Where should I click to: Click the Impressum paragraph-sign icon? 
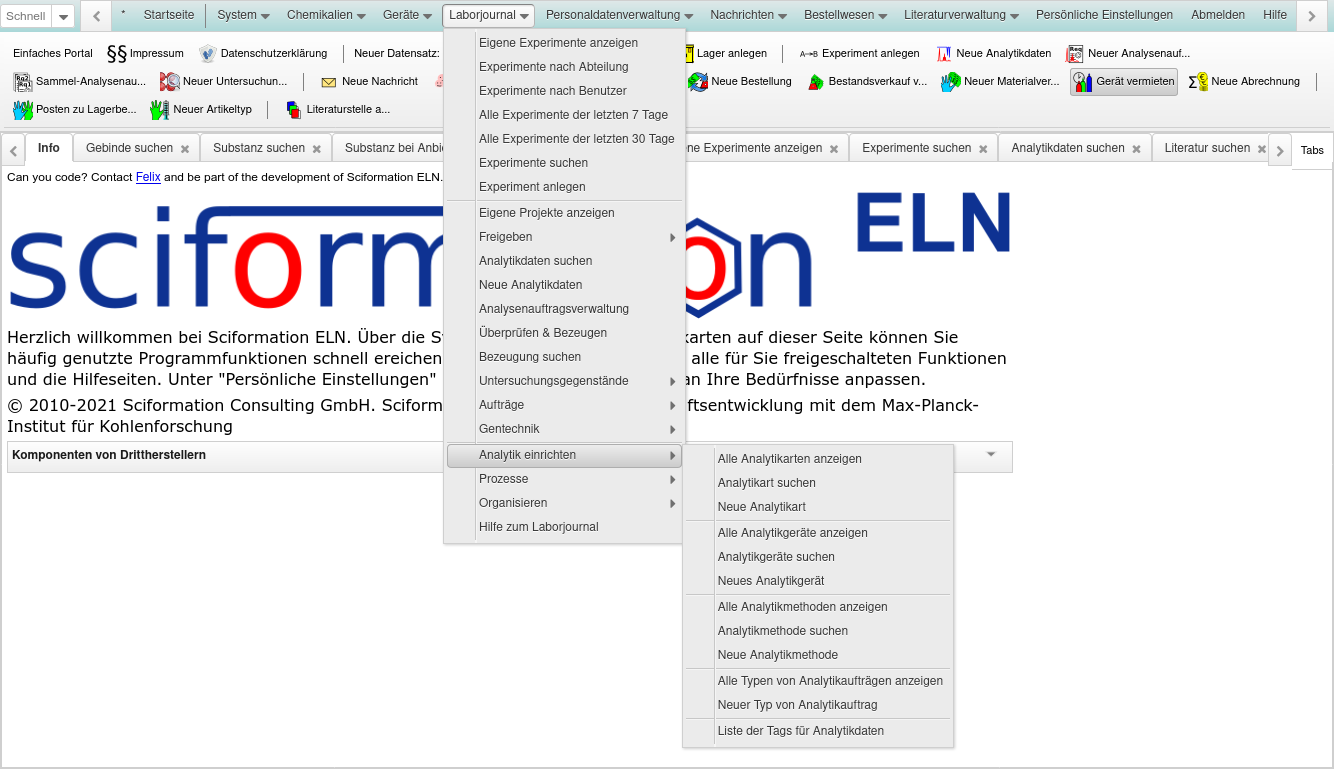(x=116, y=53)
